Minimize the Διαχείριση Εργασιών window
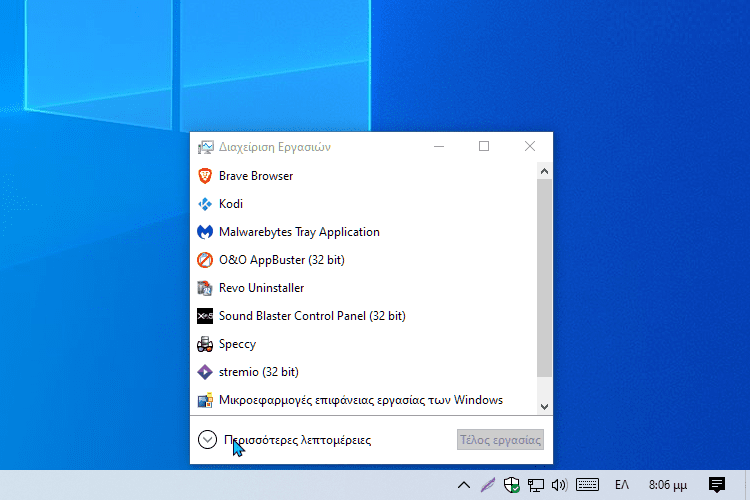750x500 pixels. tap(439, 146)
